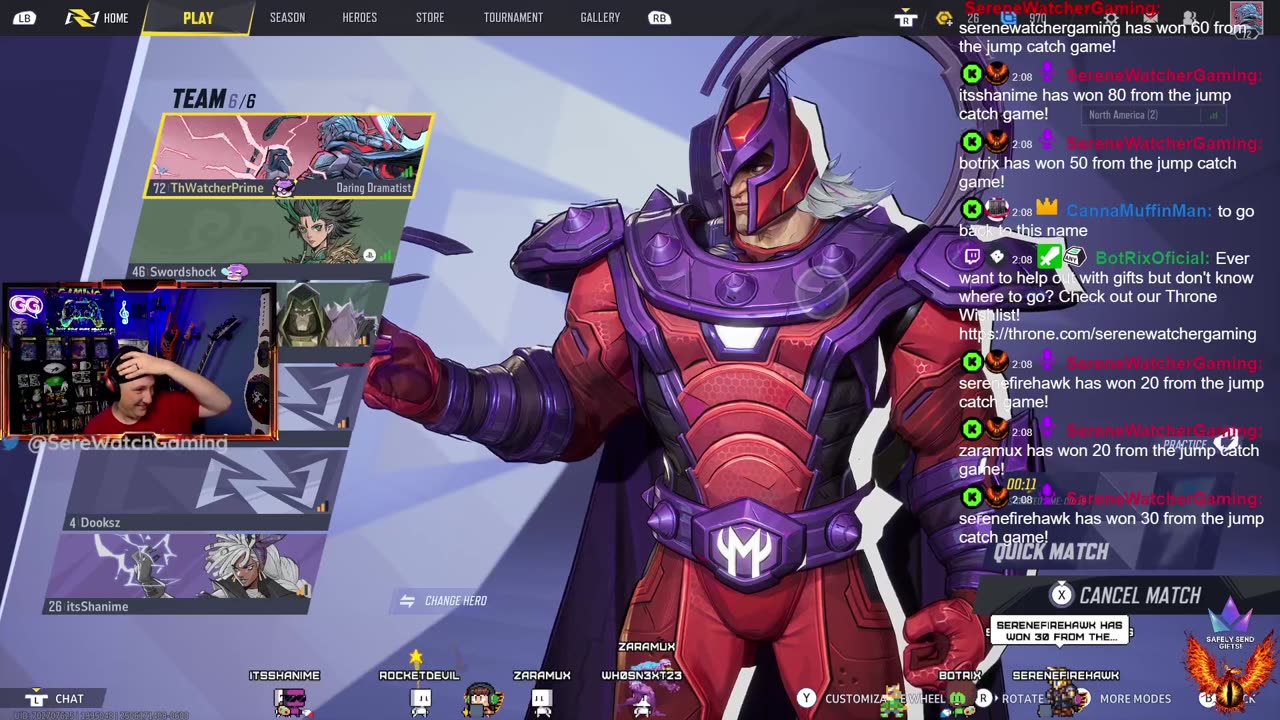Click the streamer webcam overlay
This screenshot has width=1280, height=720.
[139, 362]
